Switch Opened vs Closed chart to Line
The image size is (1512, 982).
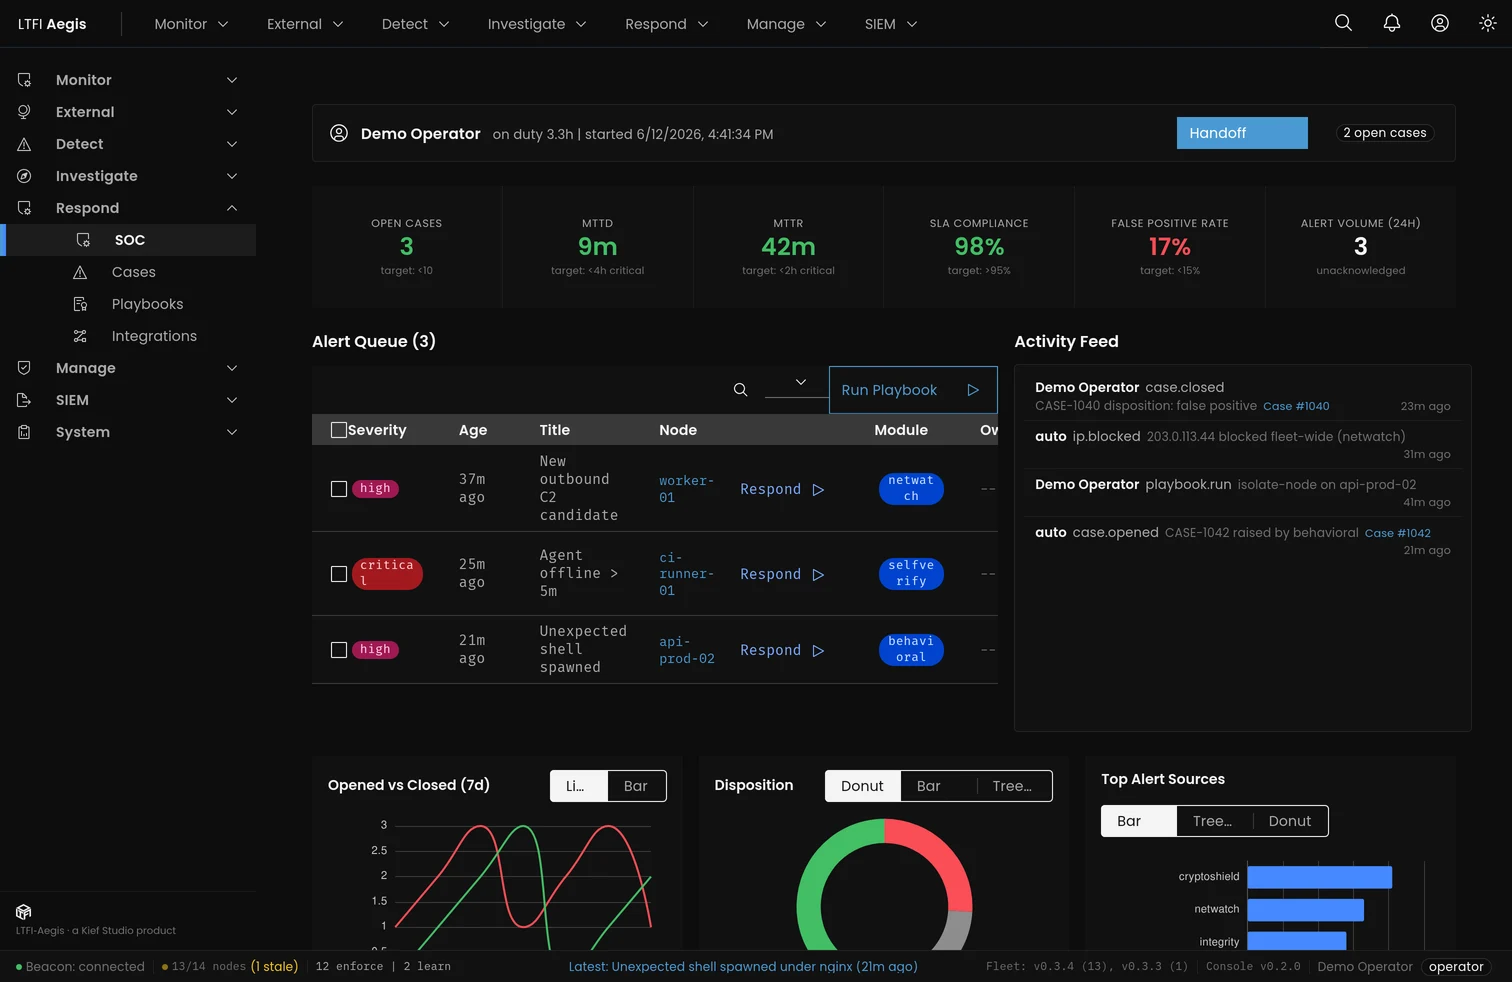[579, 786]
